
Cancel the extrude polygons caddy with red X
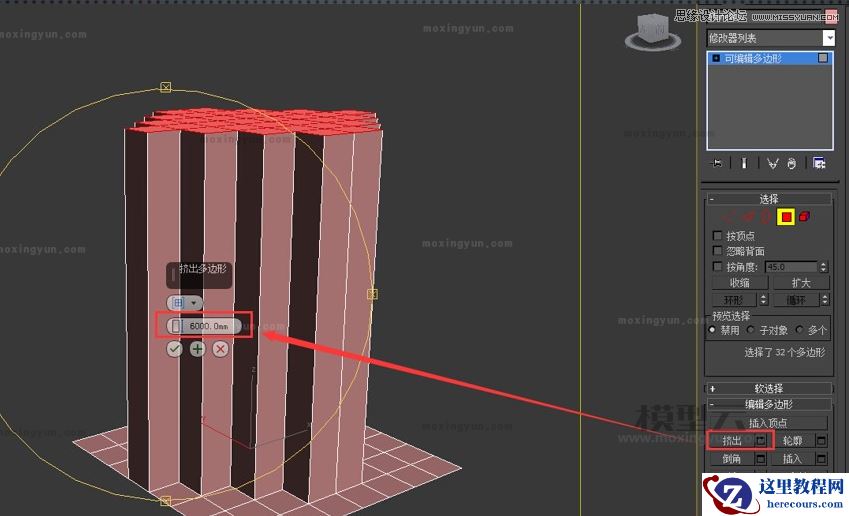[220, 349]
